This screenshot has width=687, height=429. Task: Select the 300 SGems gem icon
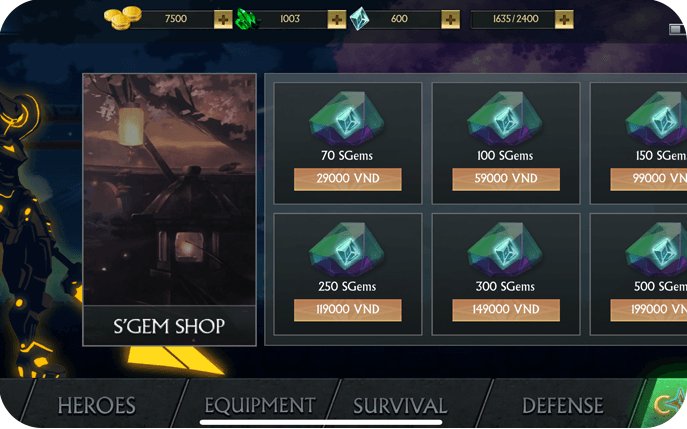click(505, 249)
